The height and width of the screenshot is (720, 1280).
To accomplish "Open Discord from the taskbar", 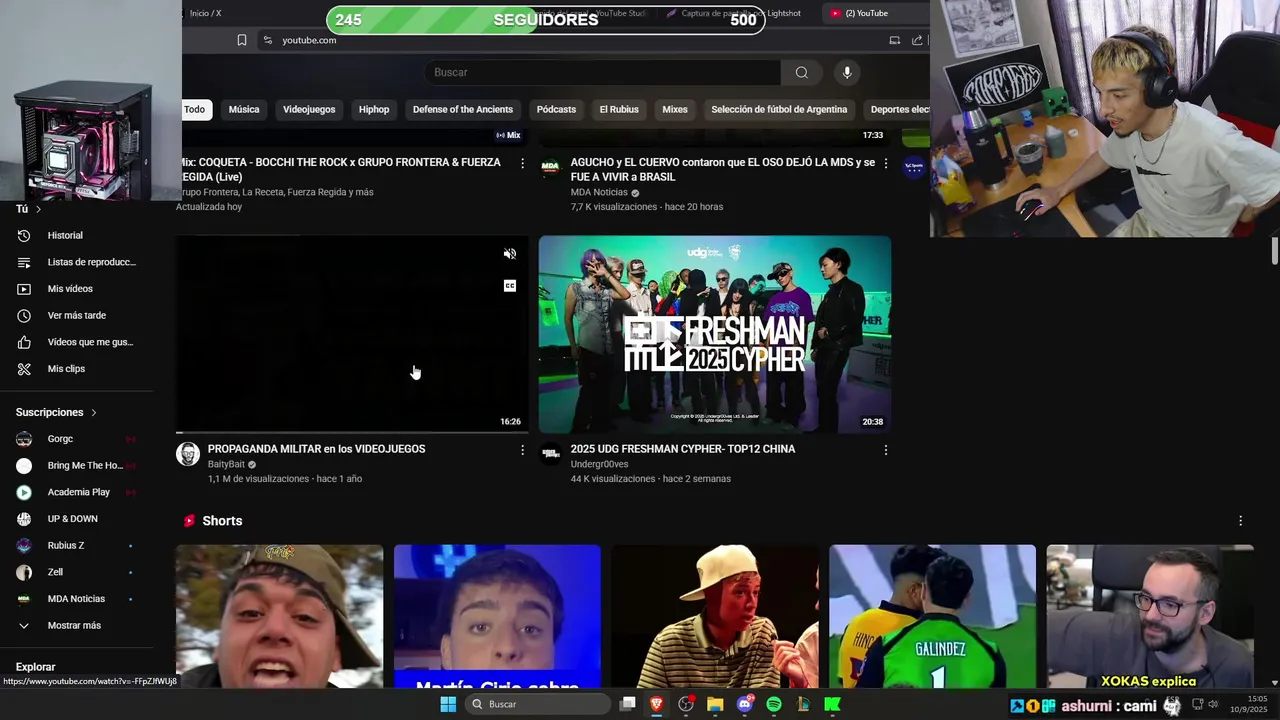I will point(745,704).
